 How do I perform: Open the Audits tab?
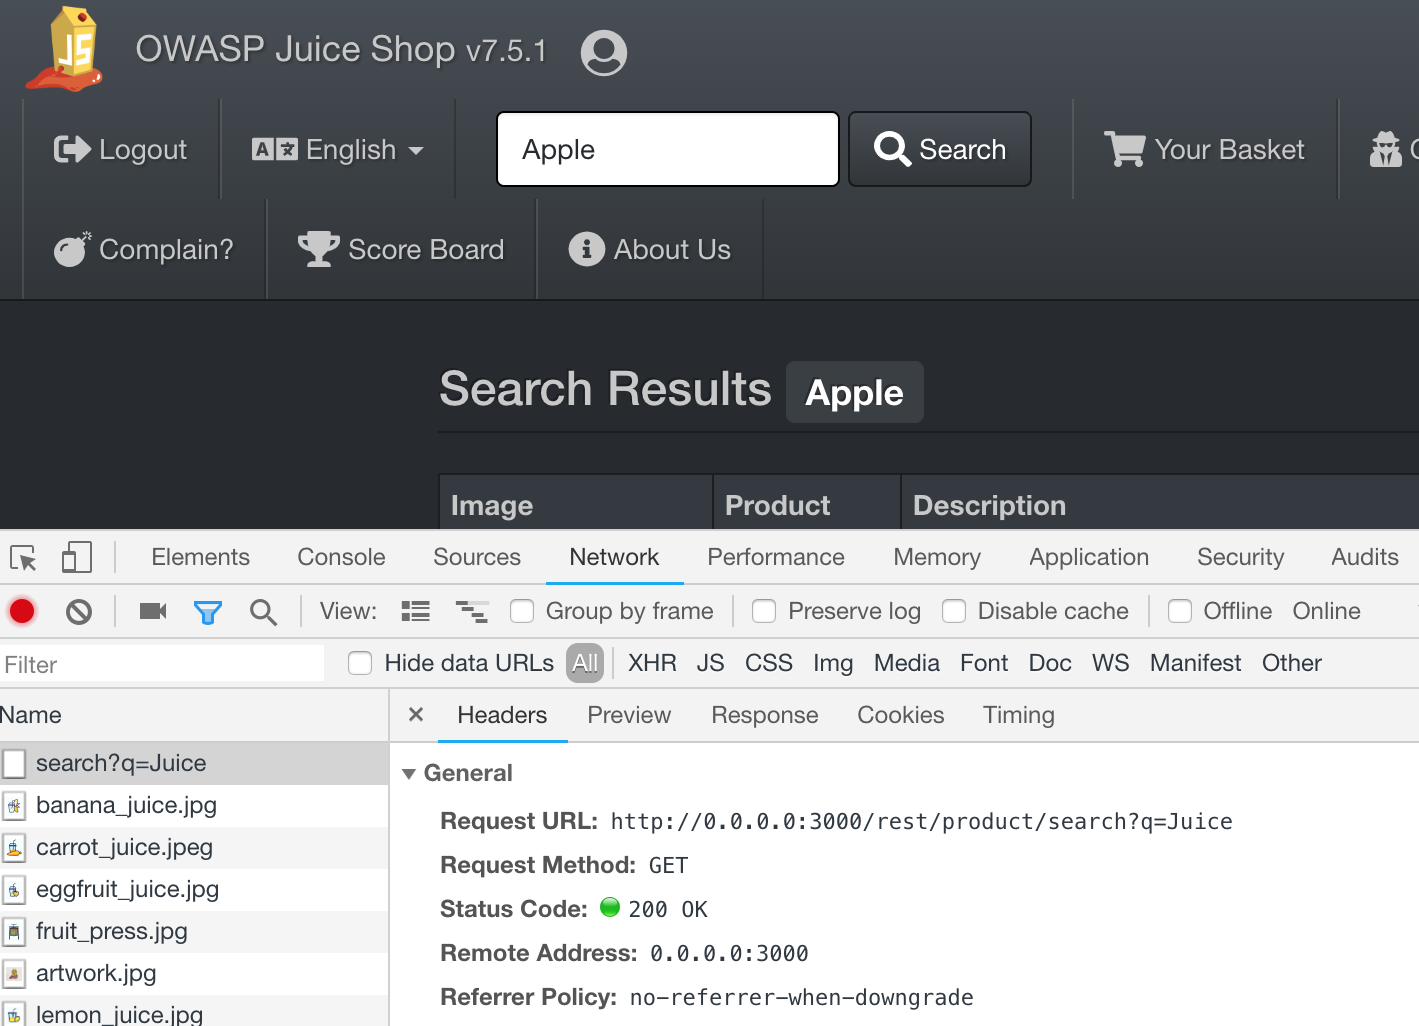click(1364, 557)
